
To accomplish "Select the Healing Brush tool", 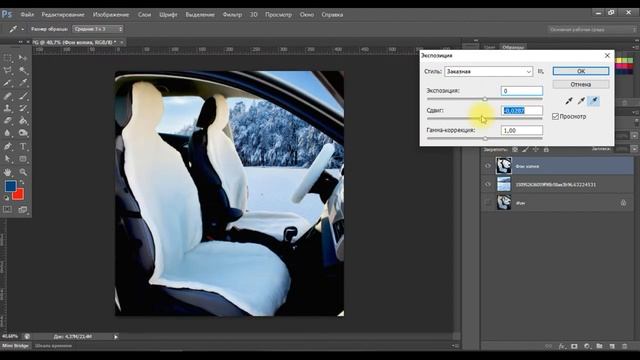I will pyautogui.click(x=8, y=96).
